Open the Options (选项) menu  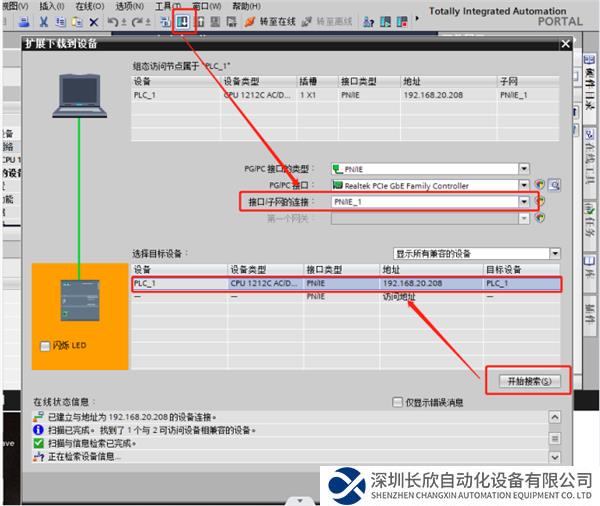tap(128, 6)
